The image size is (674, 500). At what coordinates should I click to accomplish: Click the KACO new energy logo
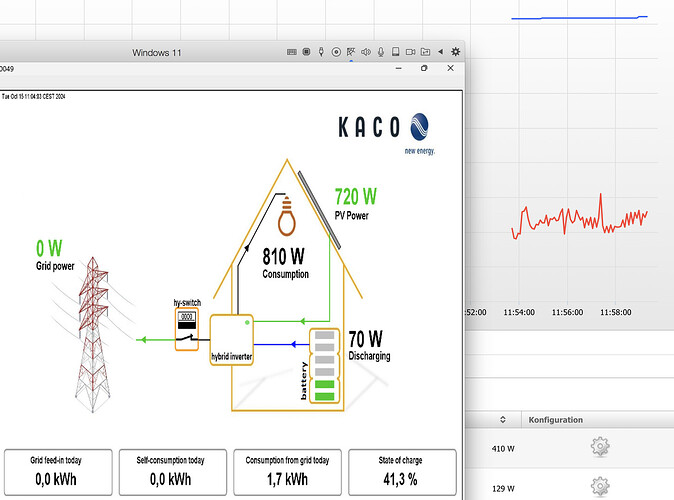pos(386,134)
